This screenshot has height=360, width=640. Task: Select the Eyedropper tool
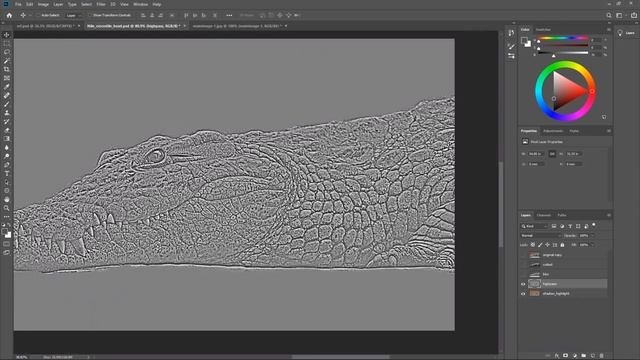pyautogui.click(x=7, y=87)
